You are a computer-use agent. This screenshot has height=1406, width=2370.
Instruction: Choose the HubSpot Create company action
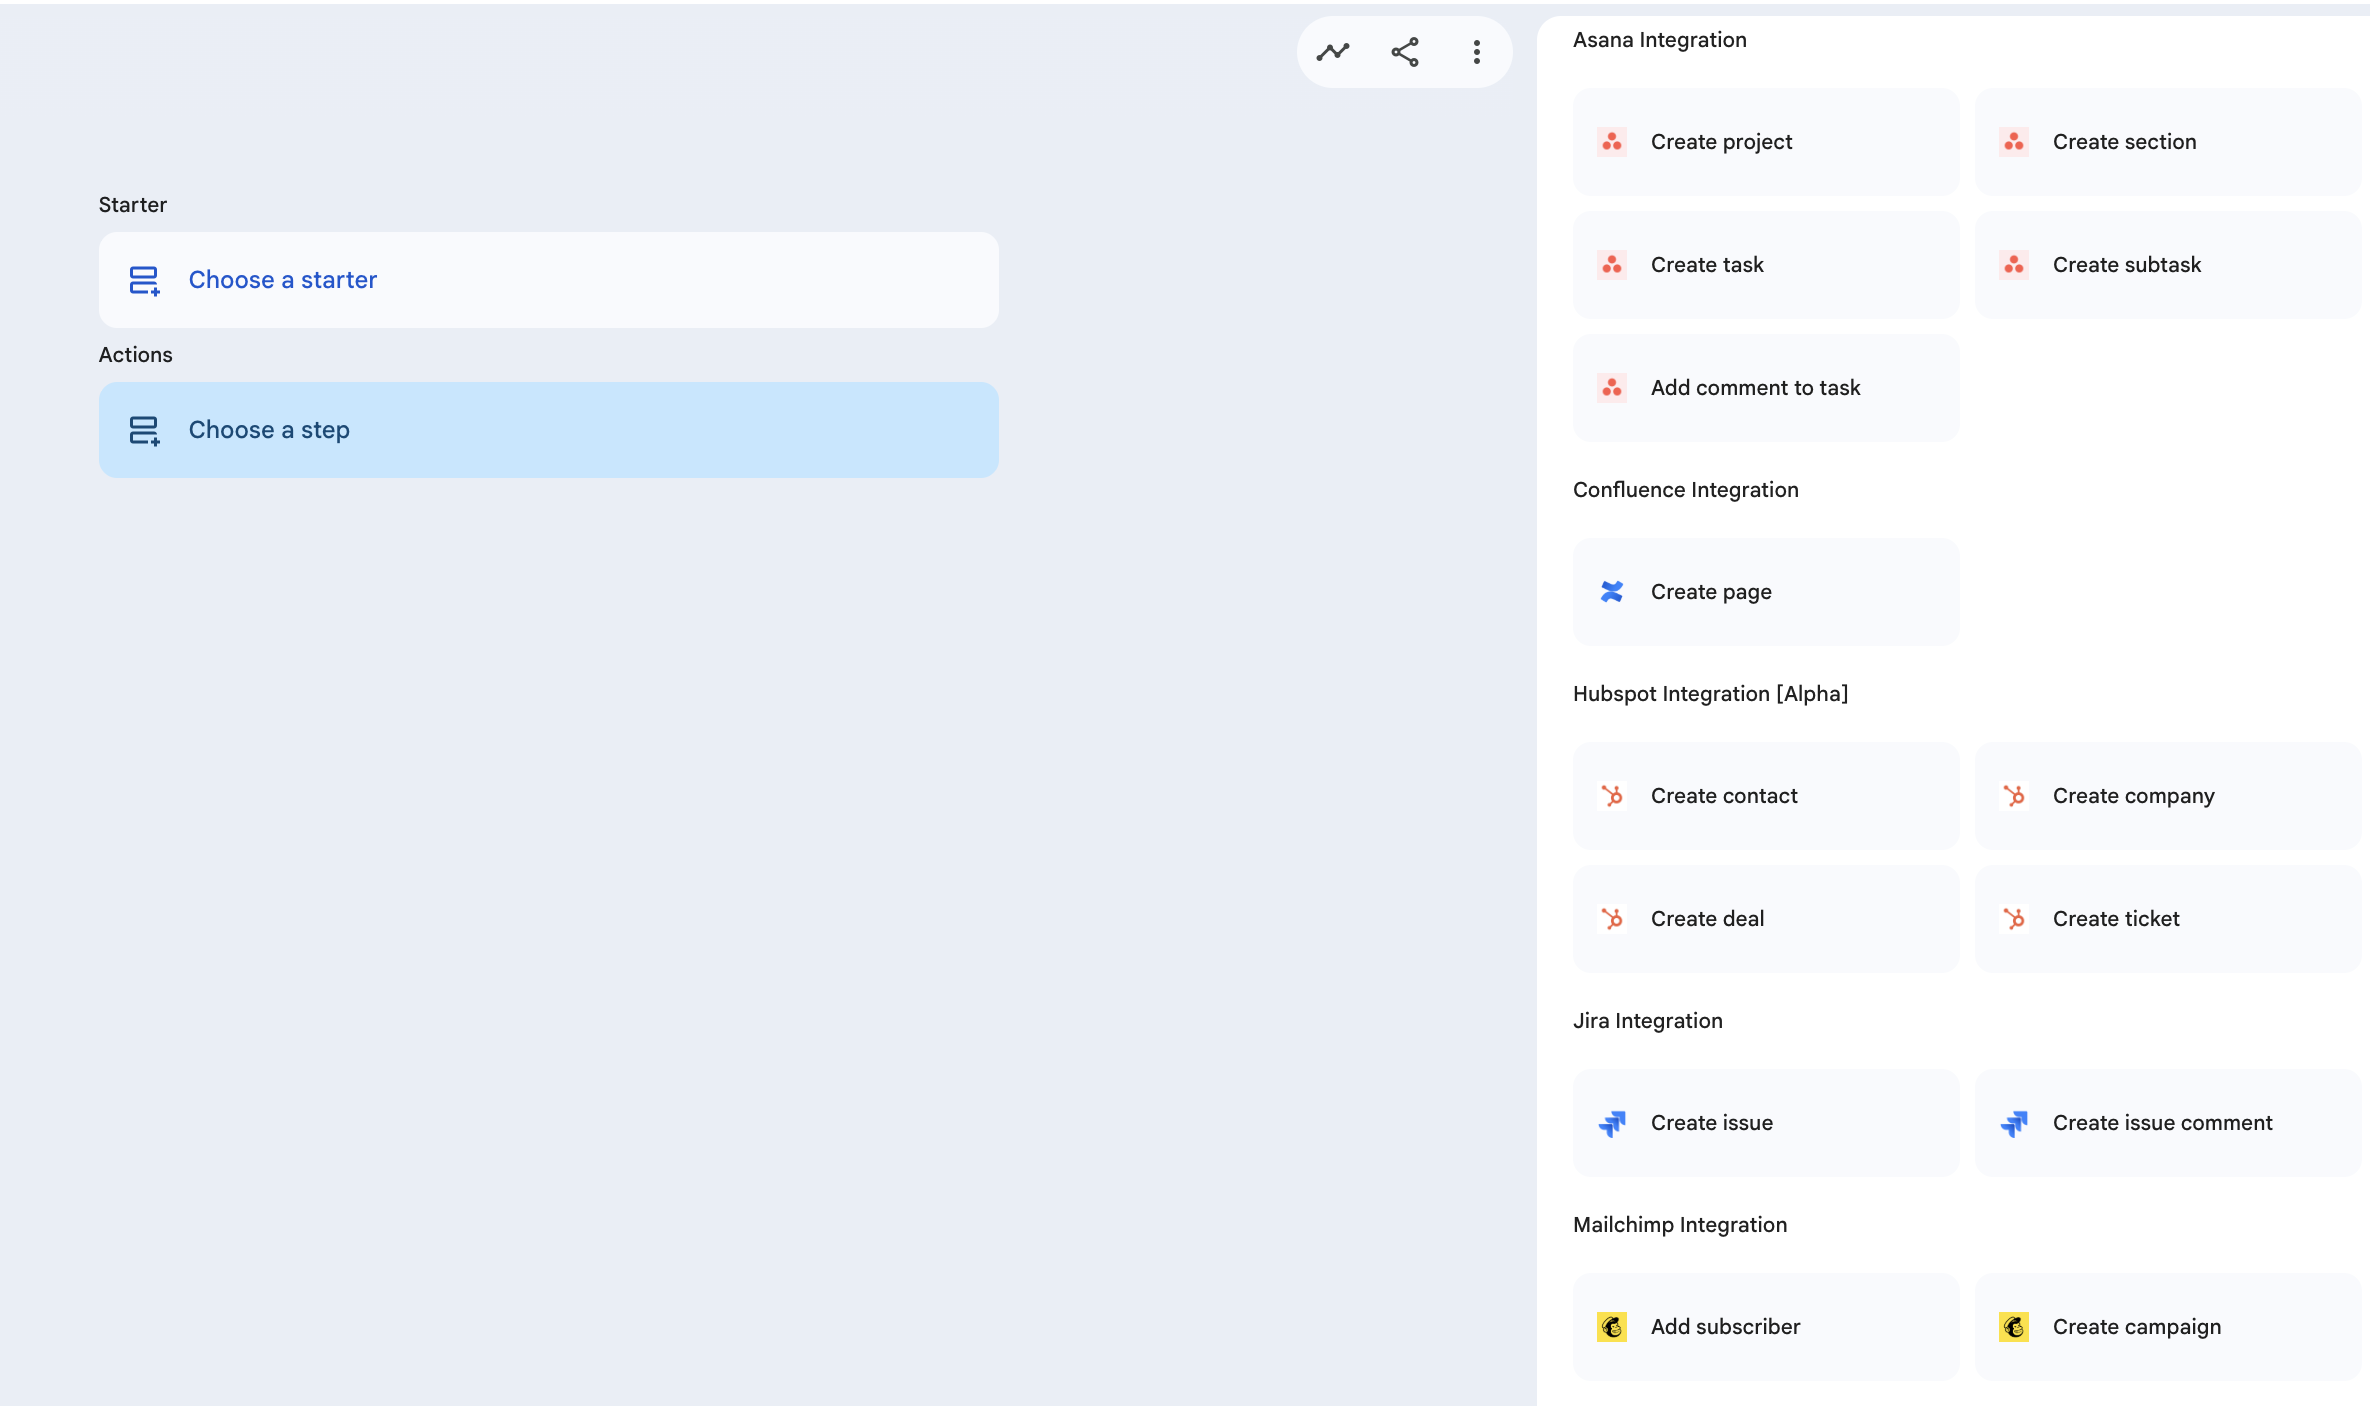tap(2167, 796)
